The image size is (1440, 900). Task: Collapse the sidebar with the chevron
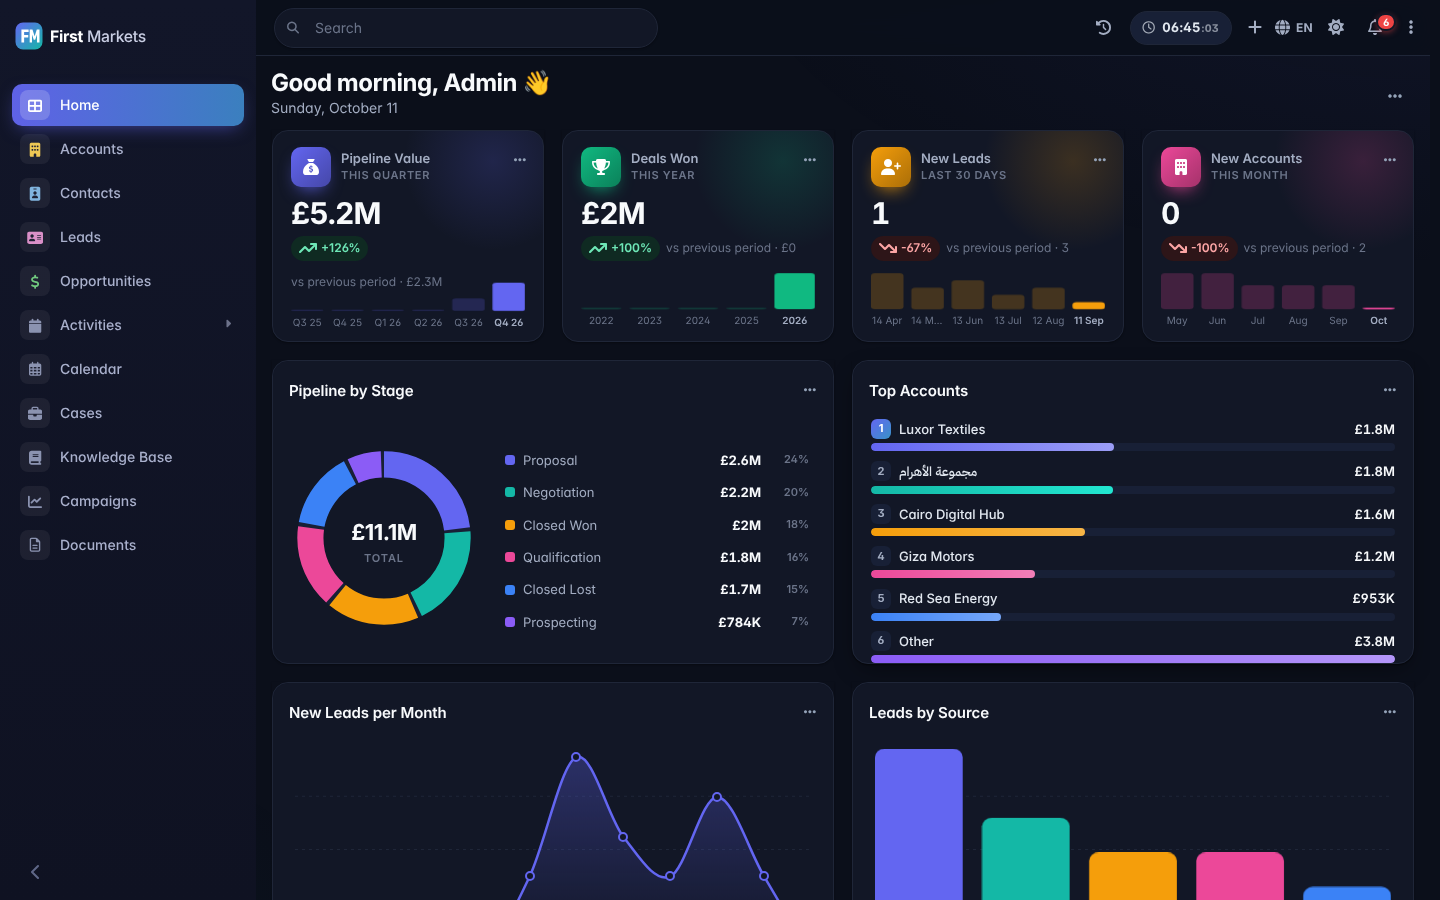(35, 872)
